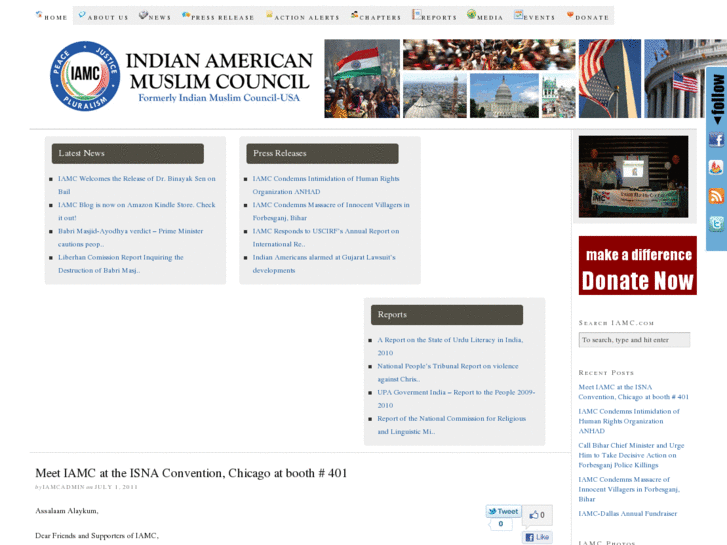Open Liberhan Comission Report link
The image size is (727, 545).
coord(121,264)
